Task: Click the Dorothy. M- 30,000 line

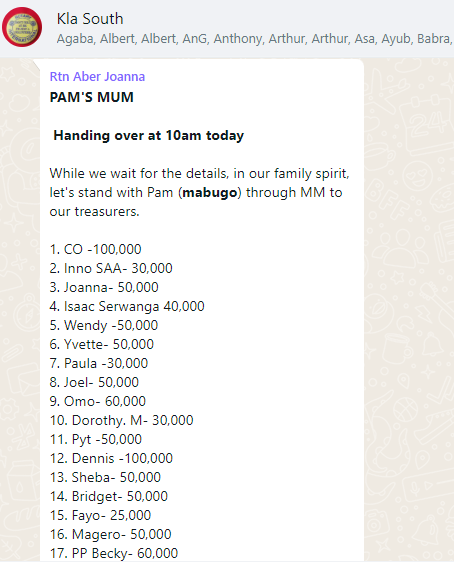Action: [121, 420]
